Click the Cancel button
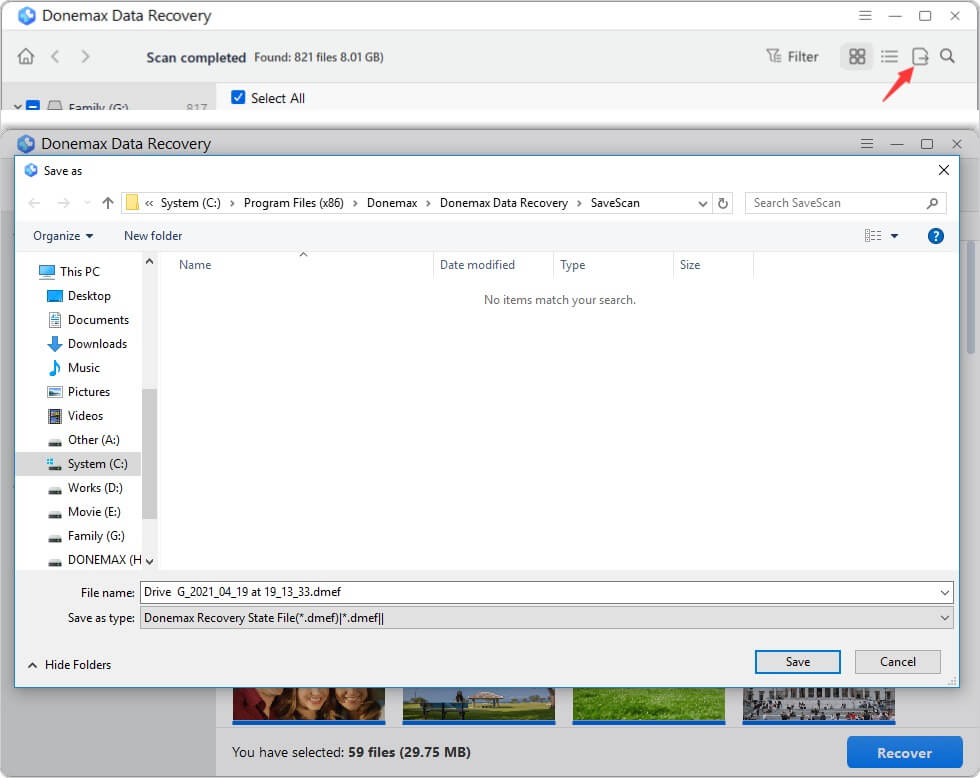This screenshot has width=980, height=778. [897, 662]
